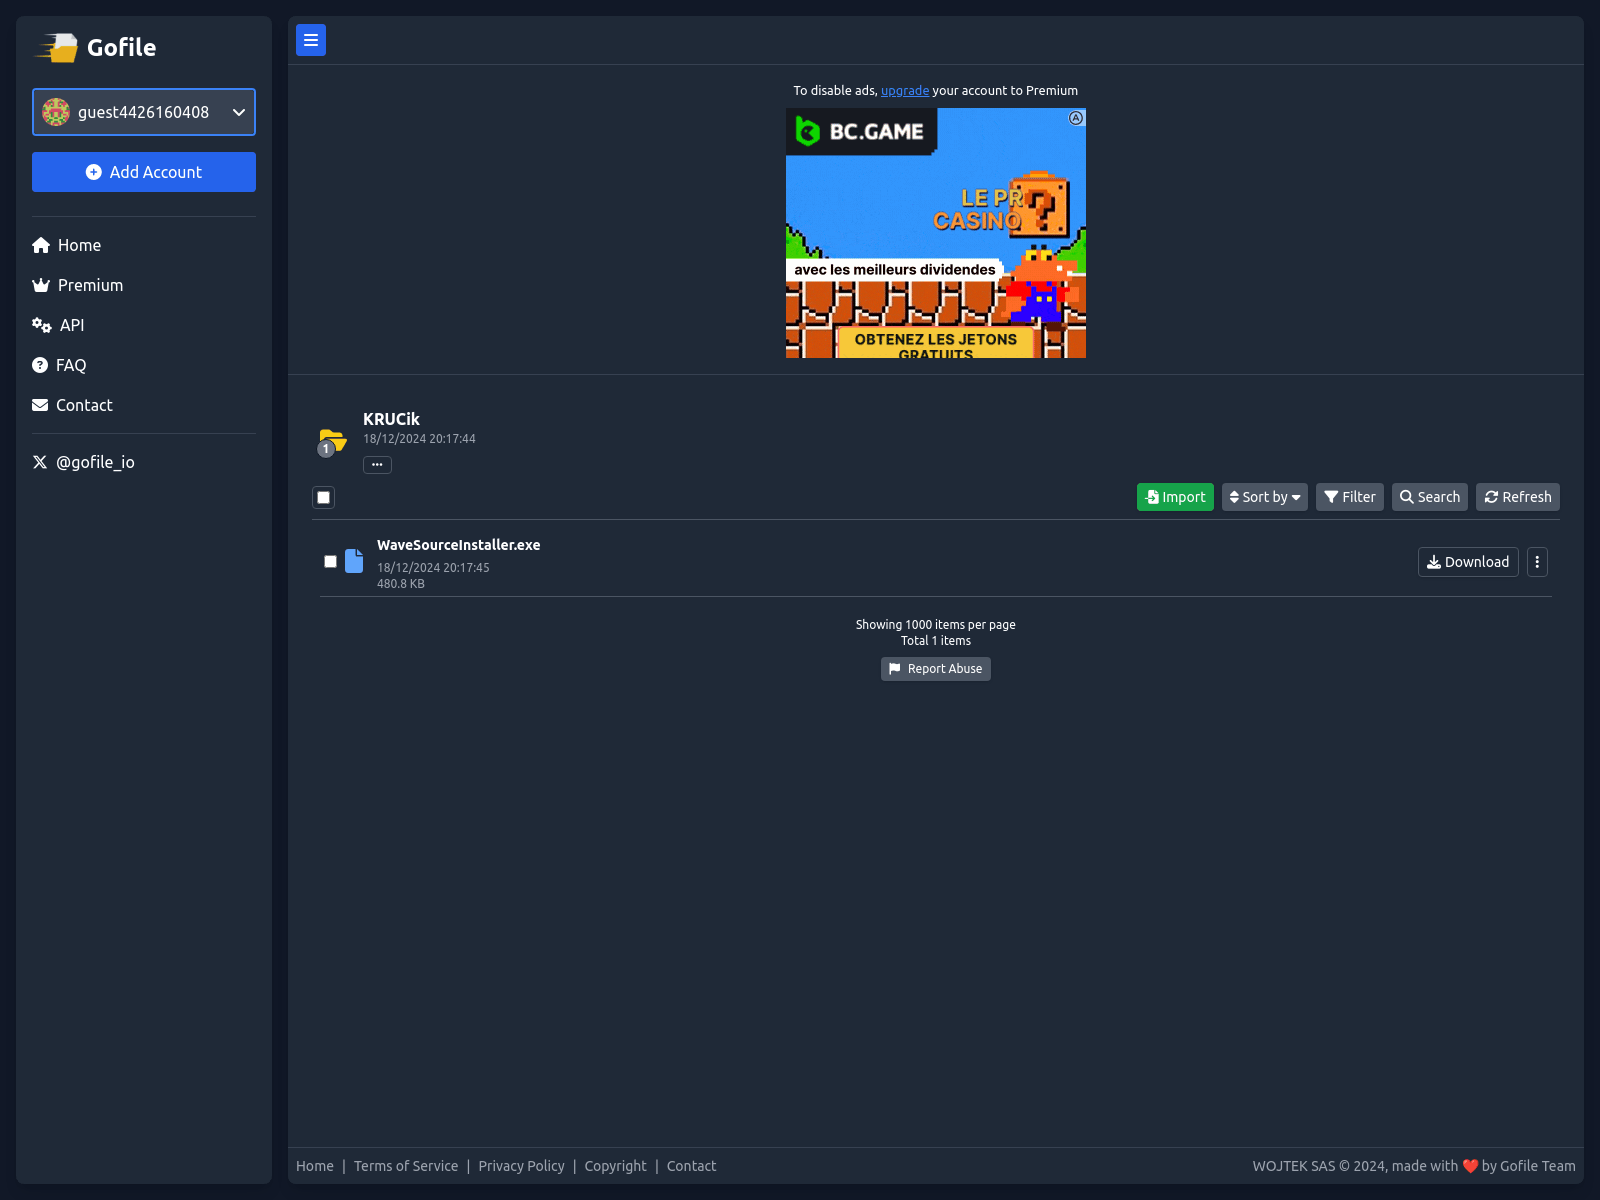The width and height of the screenshot is (1600, 1200).
Task: Click the flag icon on Report Abuse
Action: (895, 669)
